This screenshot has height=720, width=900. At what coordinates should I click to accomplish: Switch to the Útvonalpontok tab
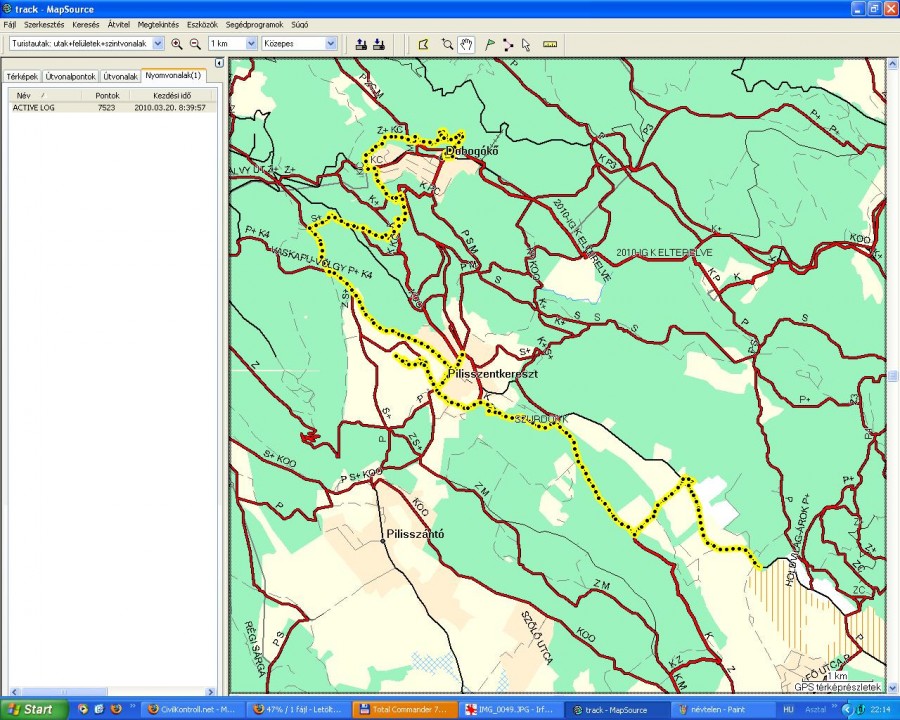(70, 76)
